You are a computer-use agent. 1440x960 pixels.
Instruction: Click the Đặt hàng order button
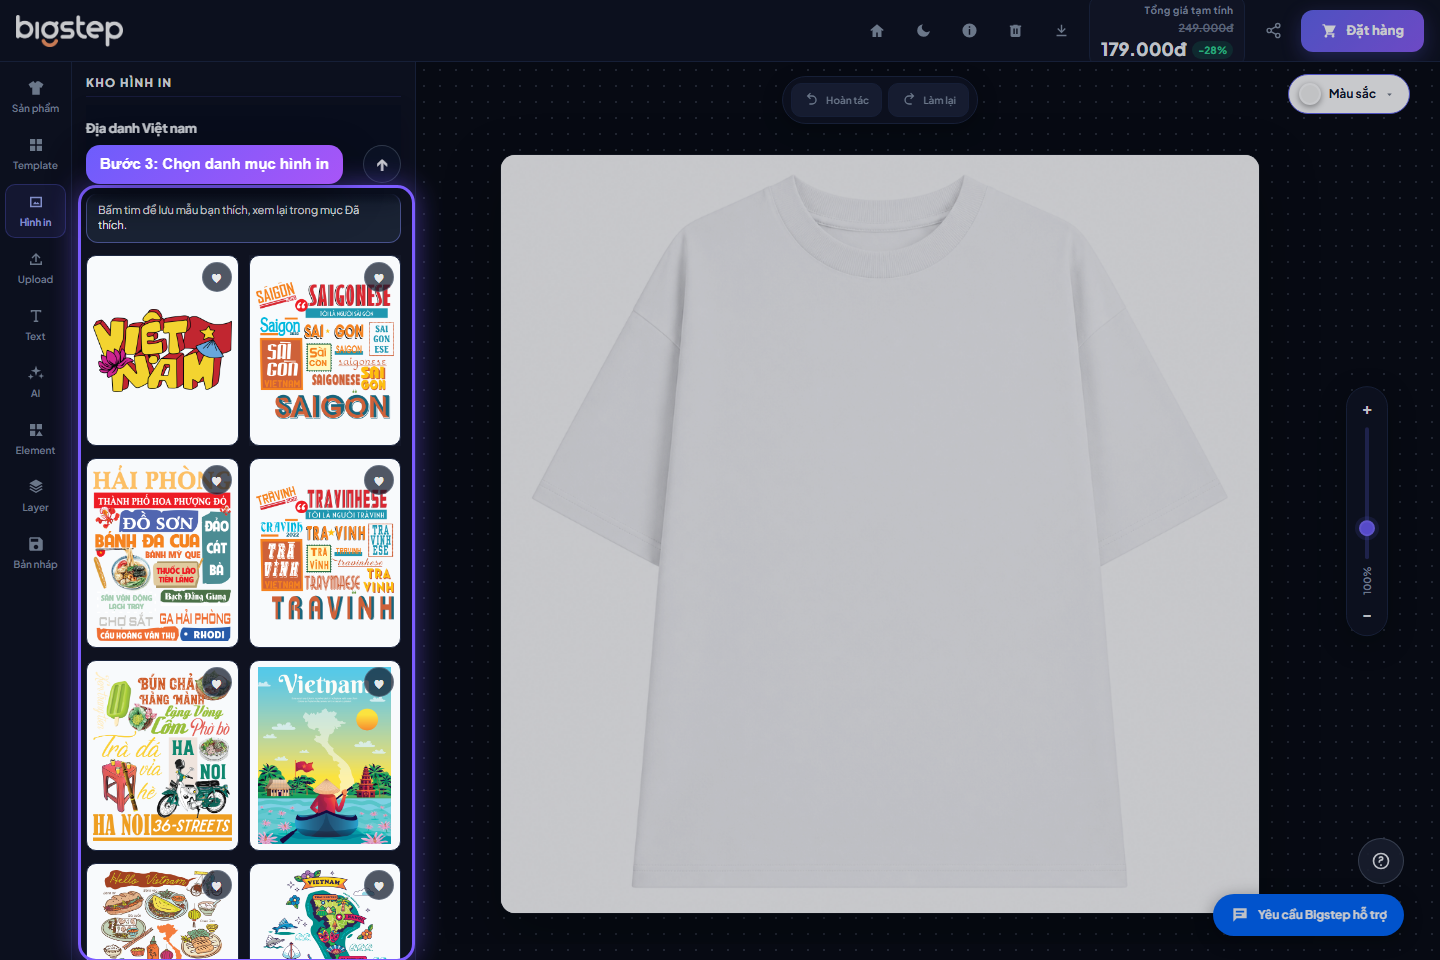pyautogui.click(x=1362, y=31)
